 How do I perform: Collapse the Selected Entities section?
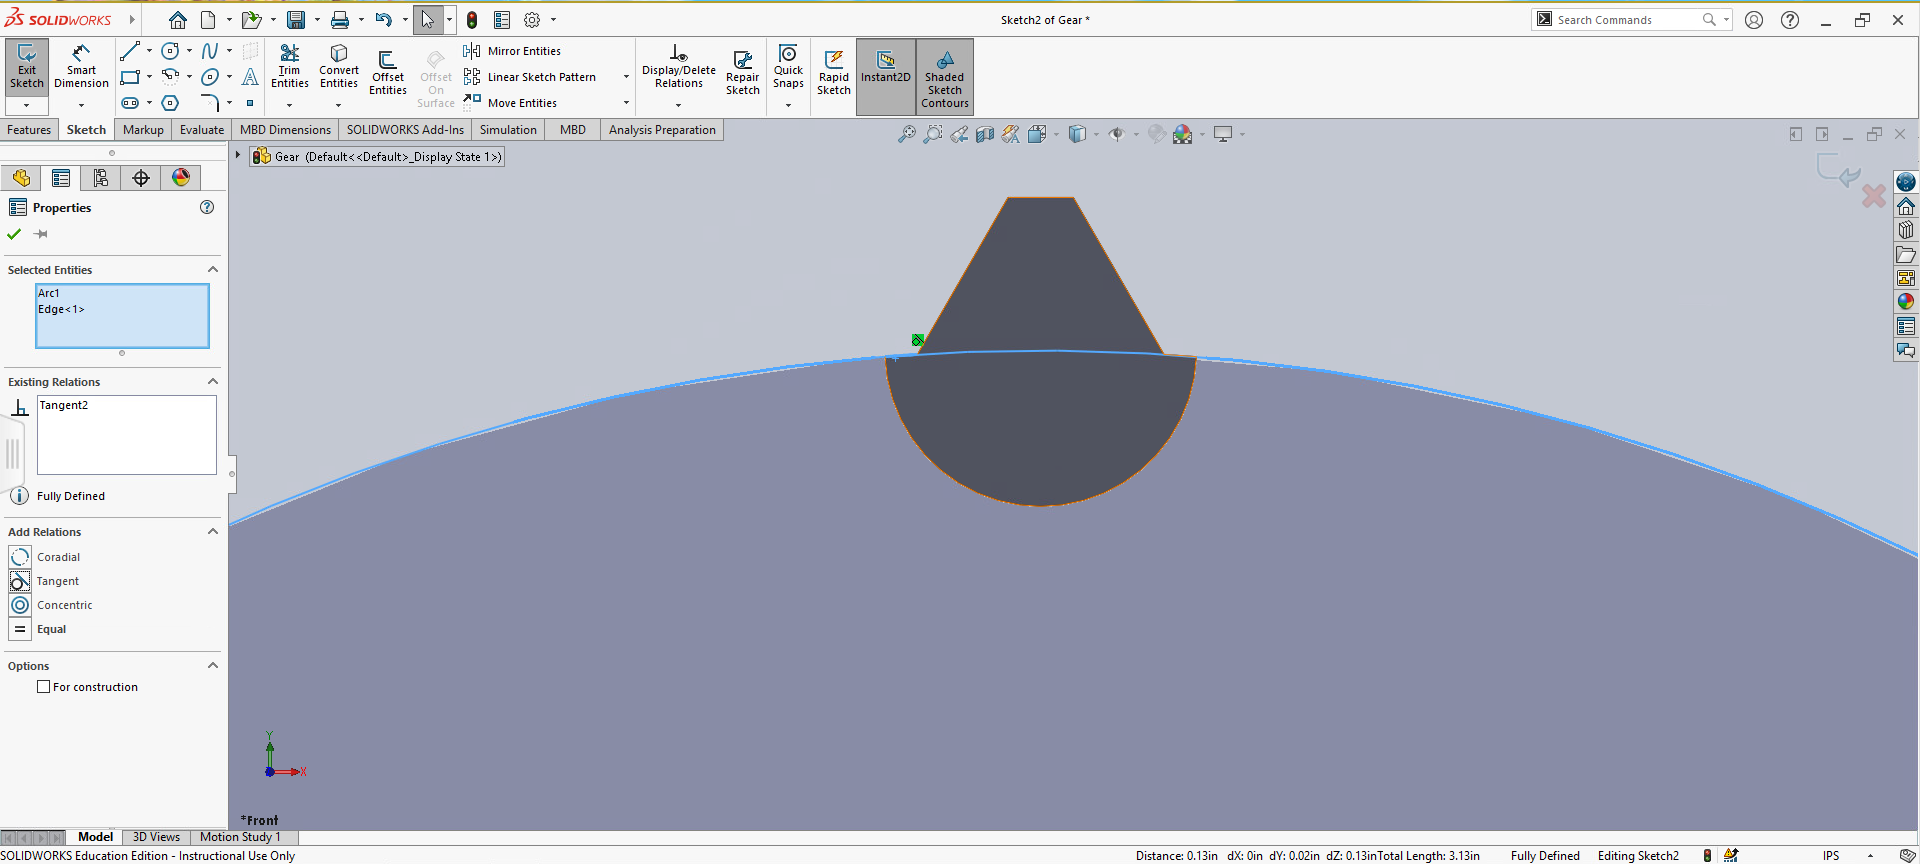pyautogui.click(x=212, y=270)
